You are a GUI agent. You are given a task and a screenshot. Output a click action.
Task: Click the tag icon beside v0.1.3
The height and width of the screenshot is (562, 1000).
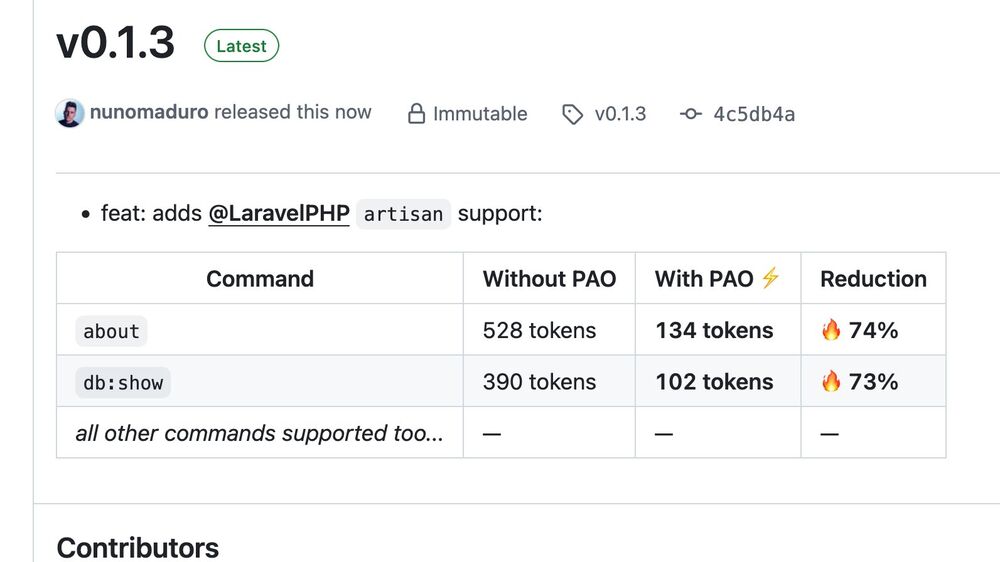[572, 114]
